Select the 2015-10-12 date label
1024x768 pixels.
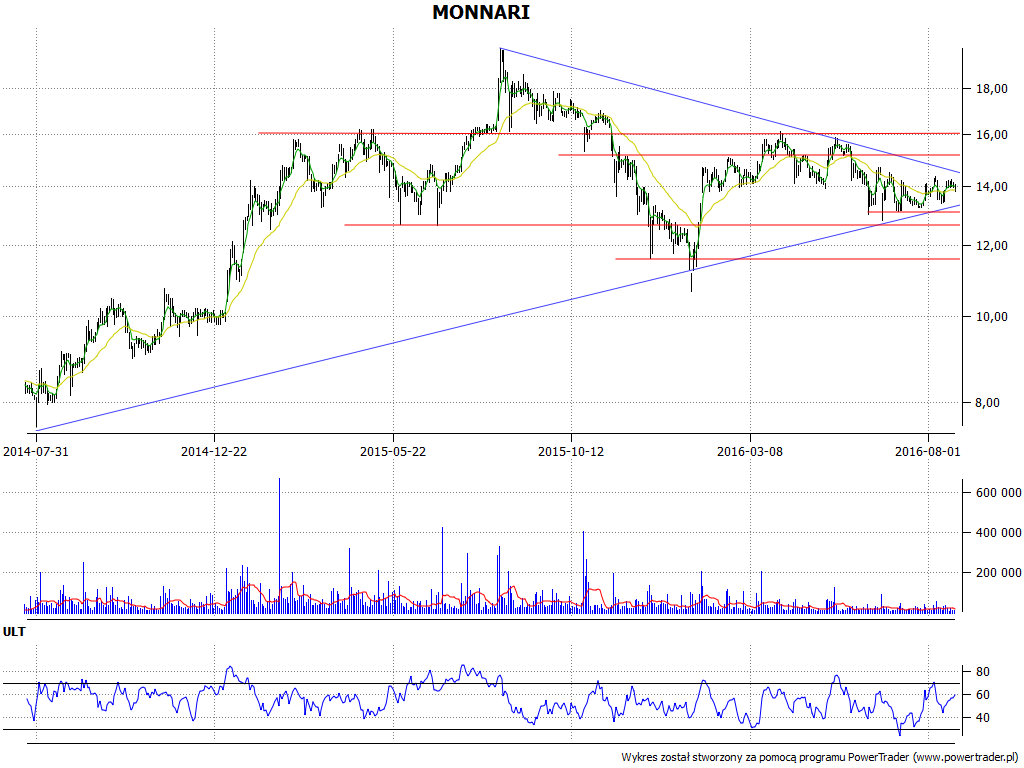click(x=571, y=451)
